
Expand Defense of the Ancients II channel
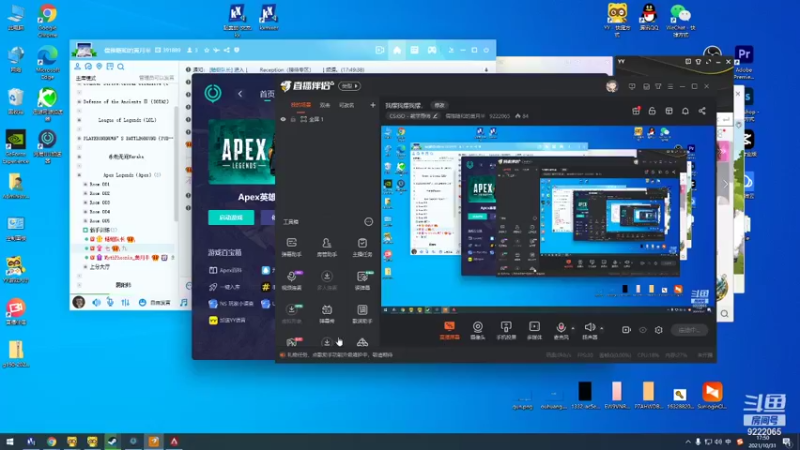click(x=79, y=102)
